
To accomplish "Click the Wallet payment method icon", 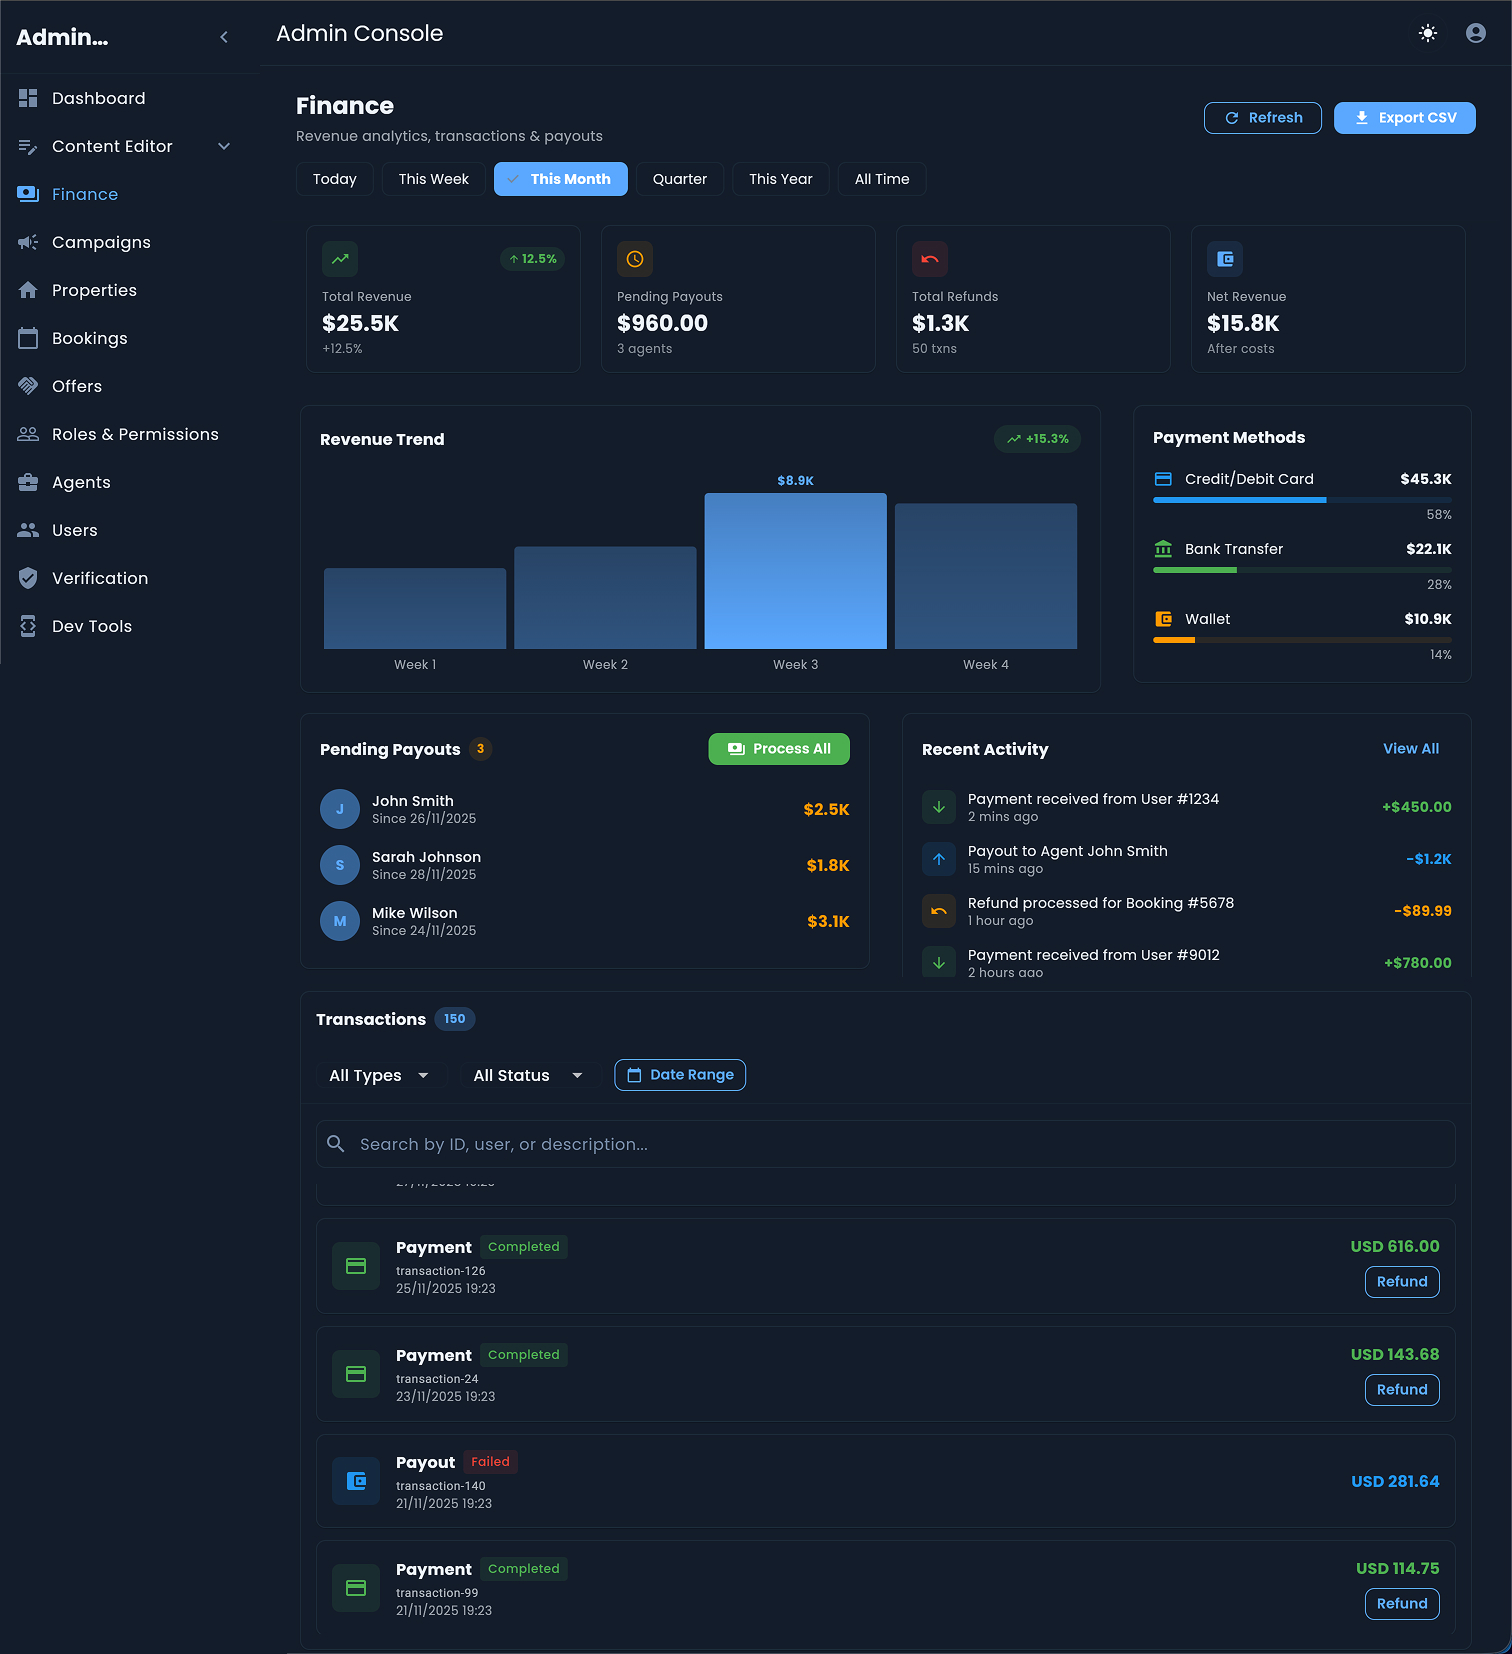I will pos(1163,619).
